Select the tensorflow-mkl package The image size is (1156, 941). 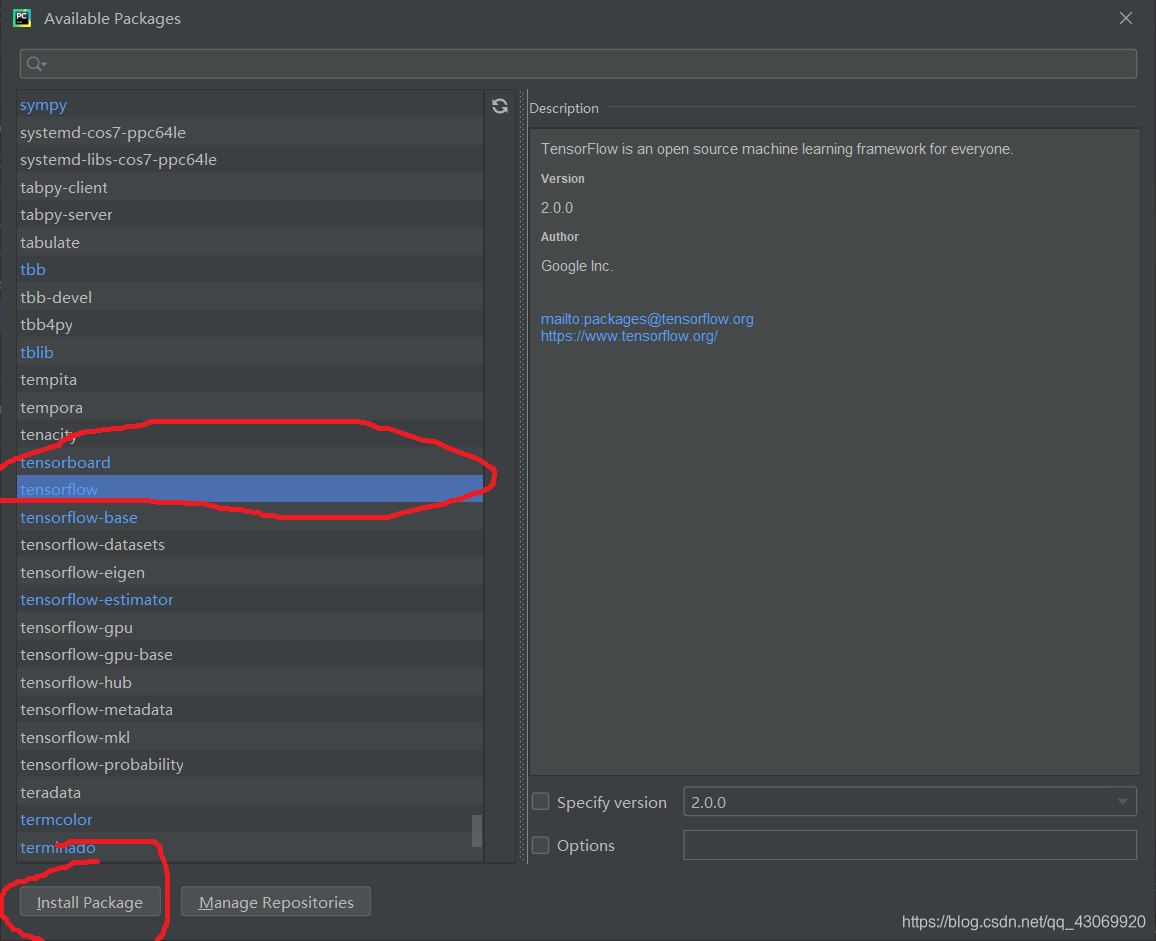[x=250, y=737]
